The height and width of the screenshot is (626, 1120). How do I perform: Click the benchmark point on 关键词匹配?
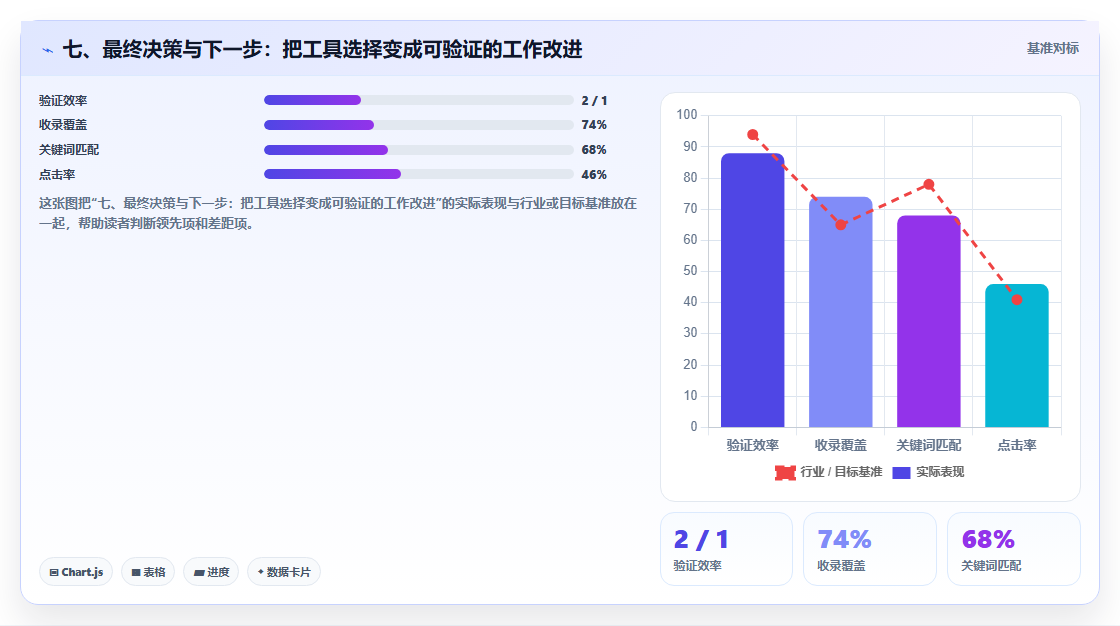pyautogui.click(x=929, y=184)
